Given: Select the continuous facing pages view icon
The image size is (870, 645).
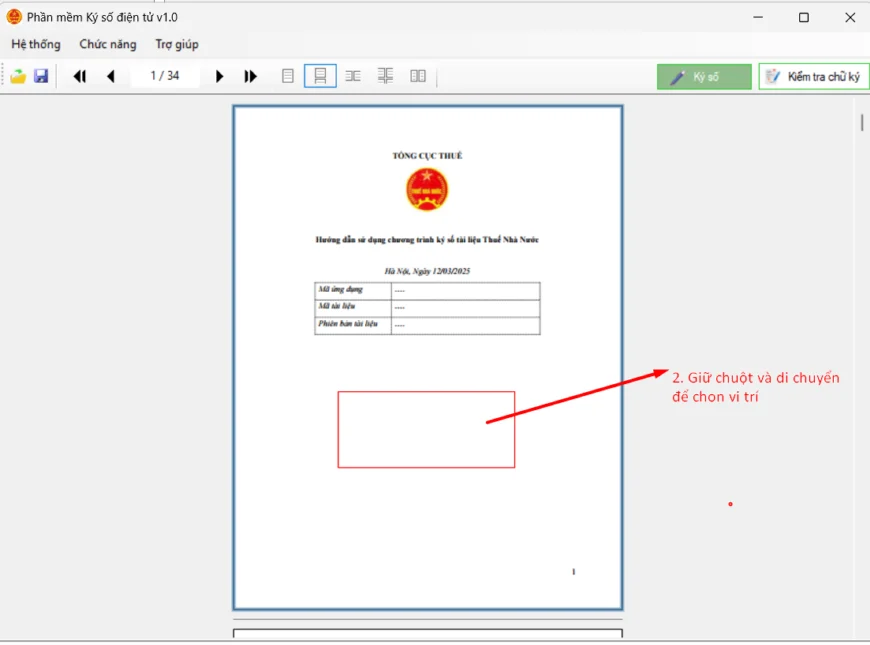Looking at the screenshot, I should tap(385, 76).
